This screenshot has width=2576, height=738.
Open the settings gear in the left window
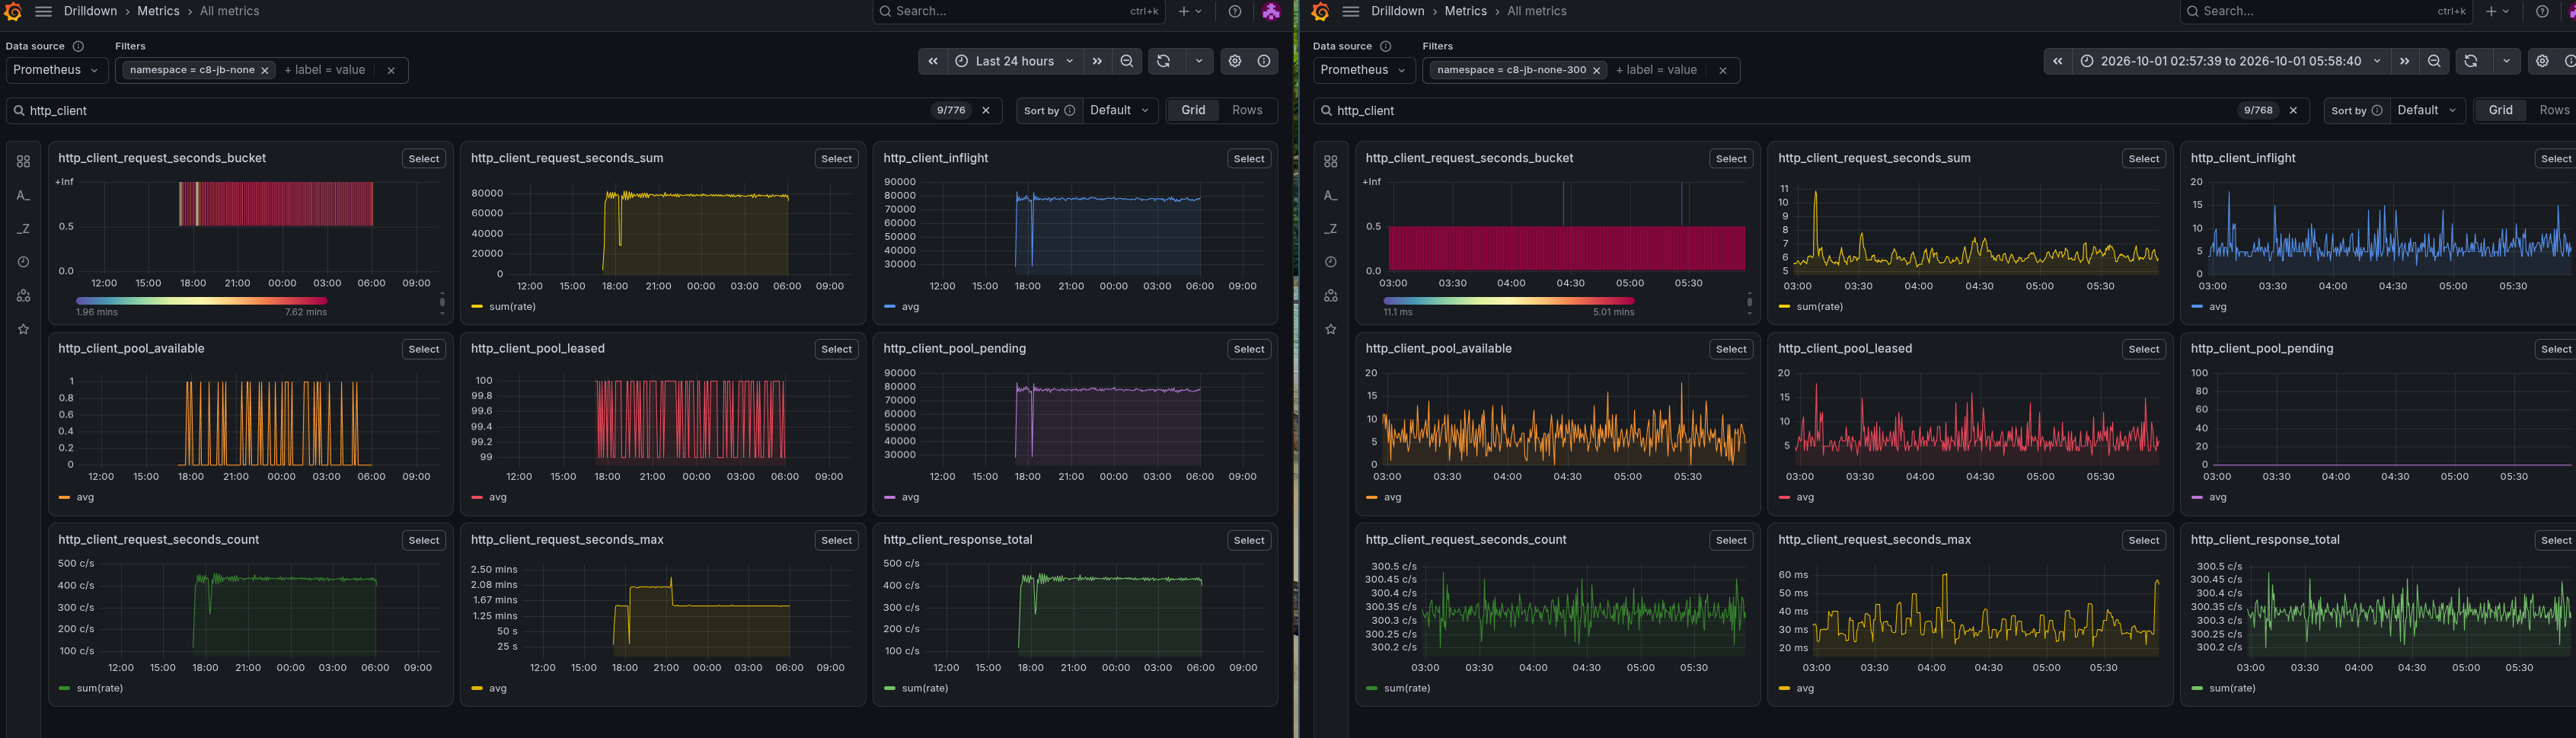point(1235,61)
